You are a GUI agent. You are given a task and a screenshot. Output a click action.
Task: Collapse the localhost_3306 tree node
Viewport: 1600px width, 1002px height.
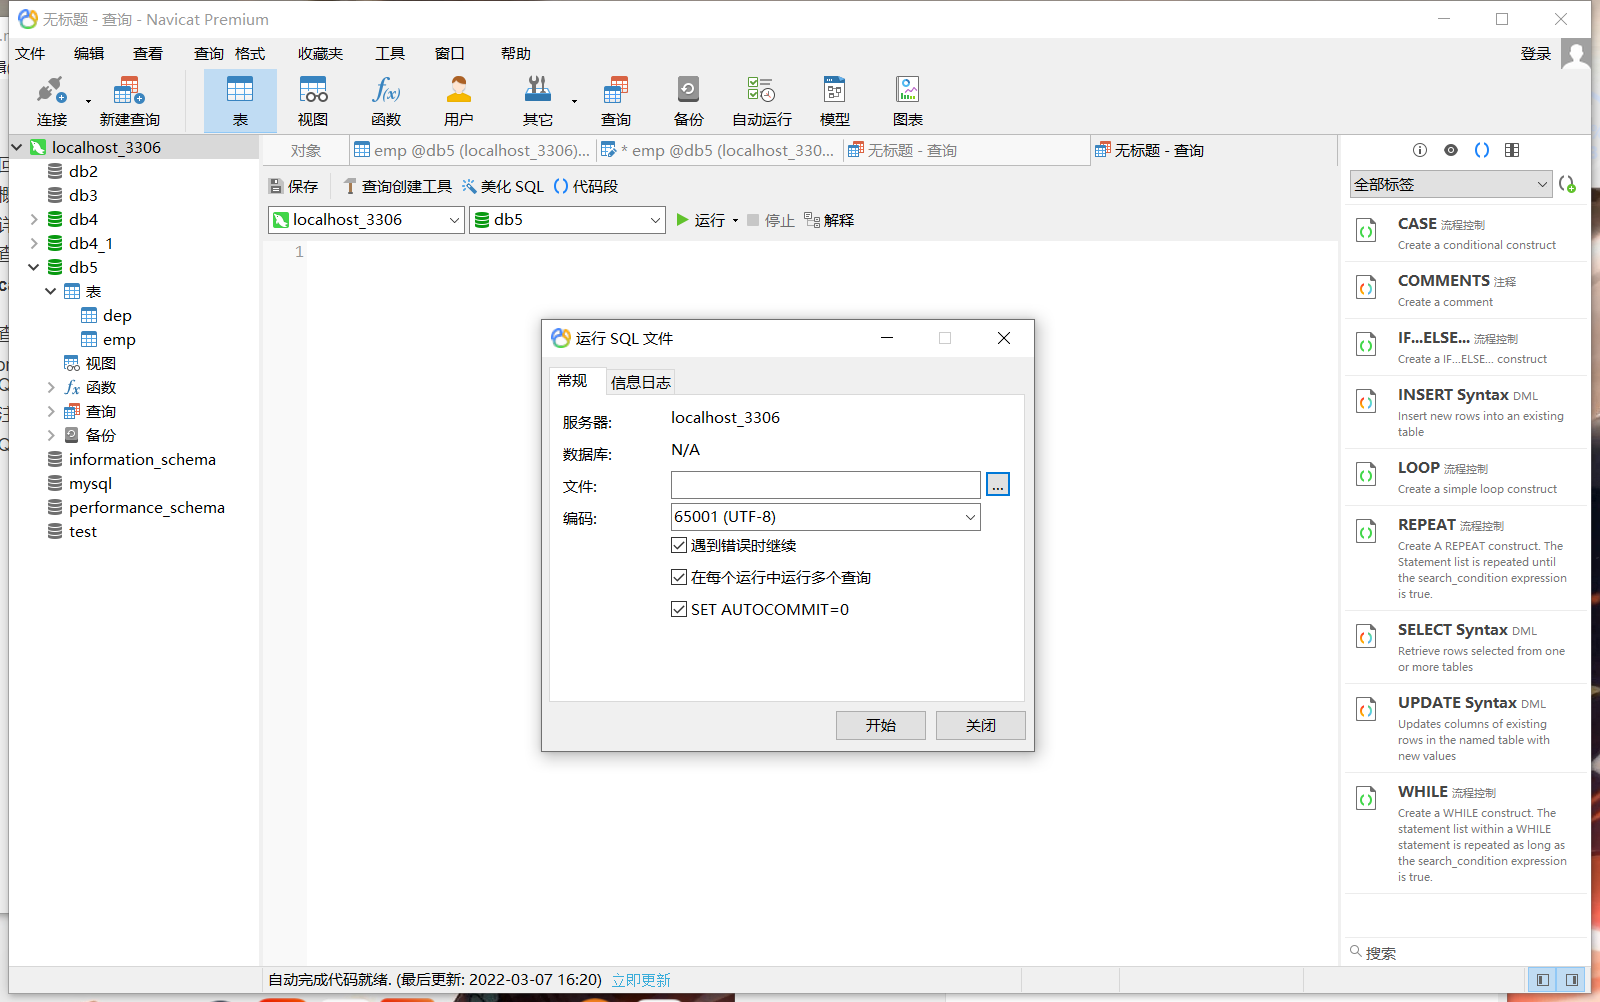click(17, 147)
